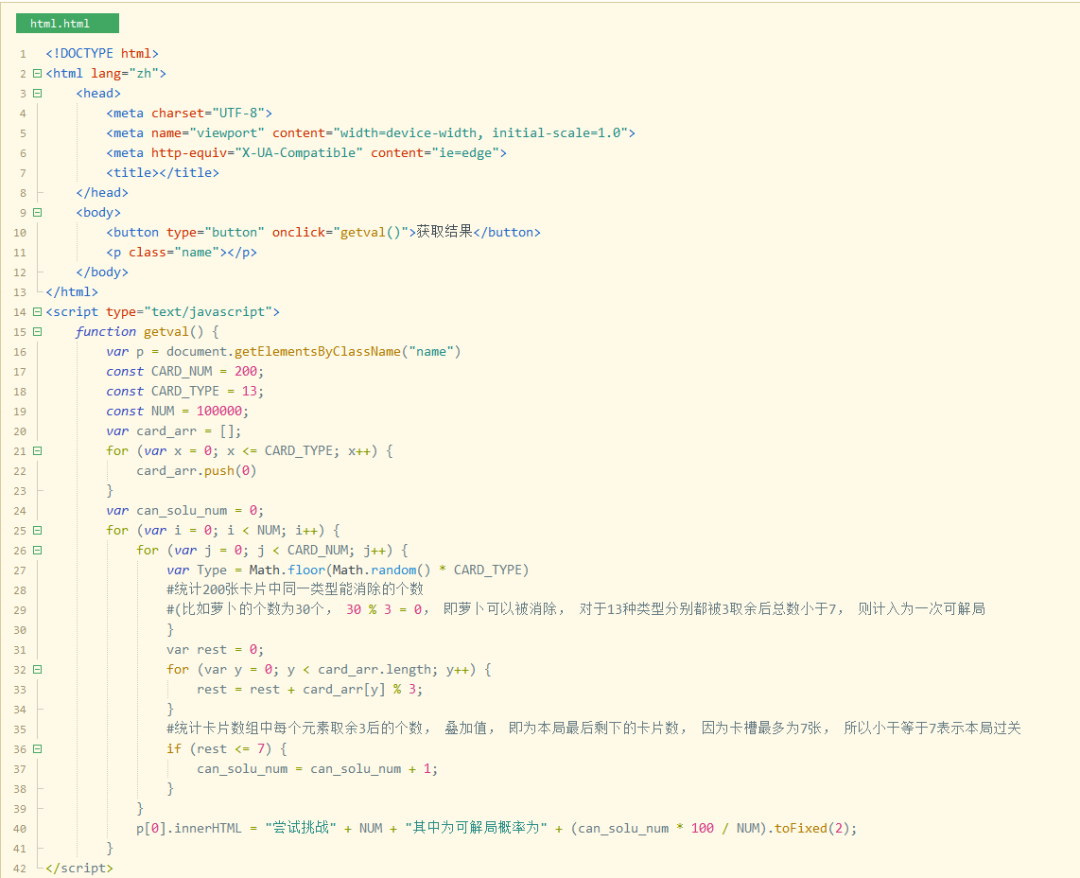Switch to the html.html file tab
Screen dimensions: 1080x878
pyautogui.click(x=66, y=23)
